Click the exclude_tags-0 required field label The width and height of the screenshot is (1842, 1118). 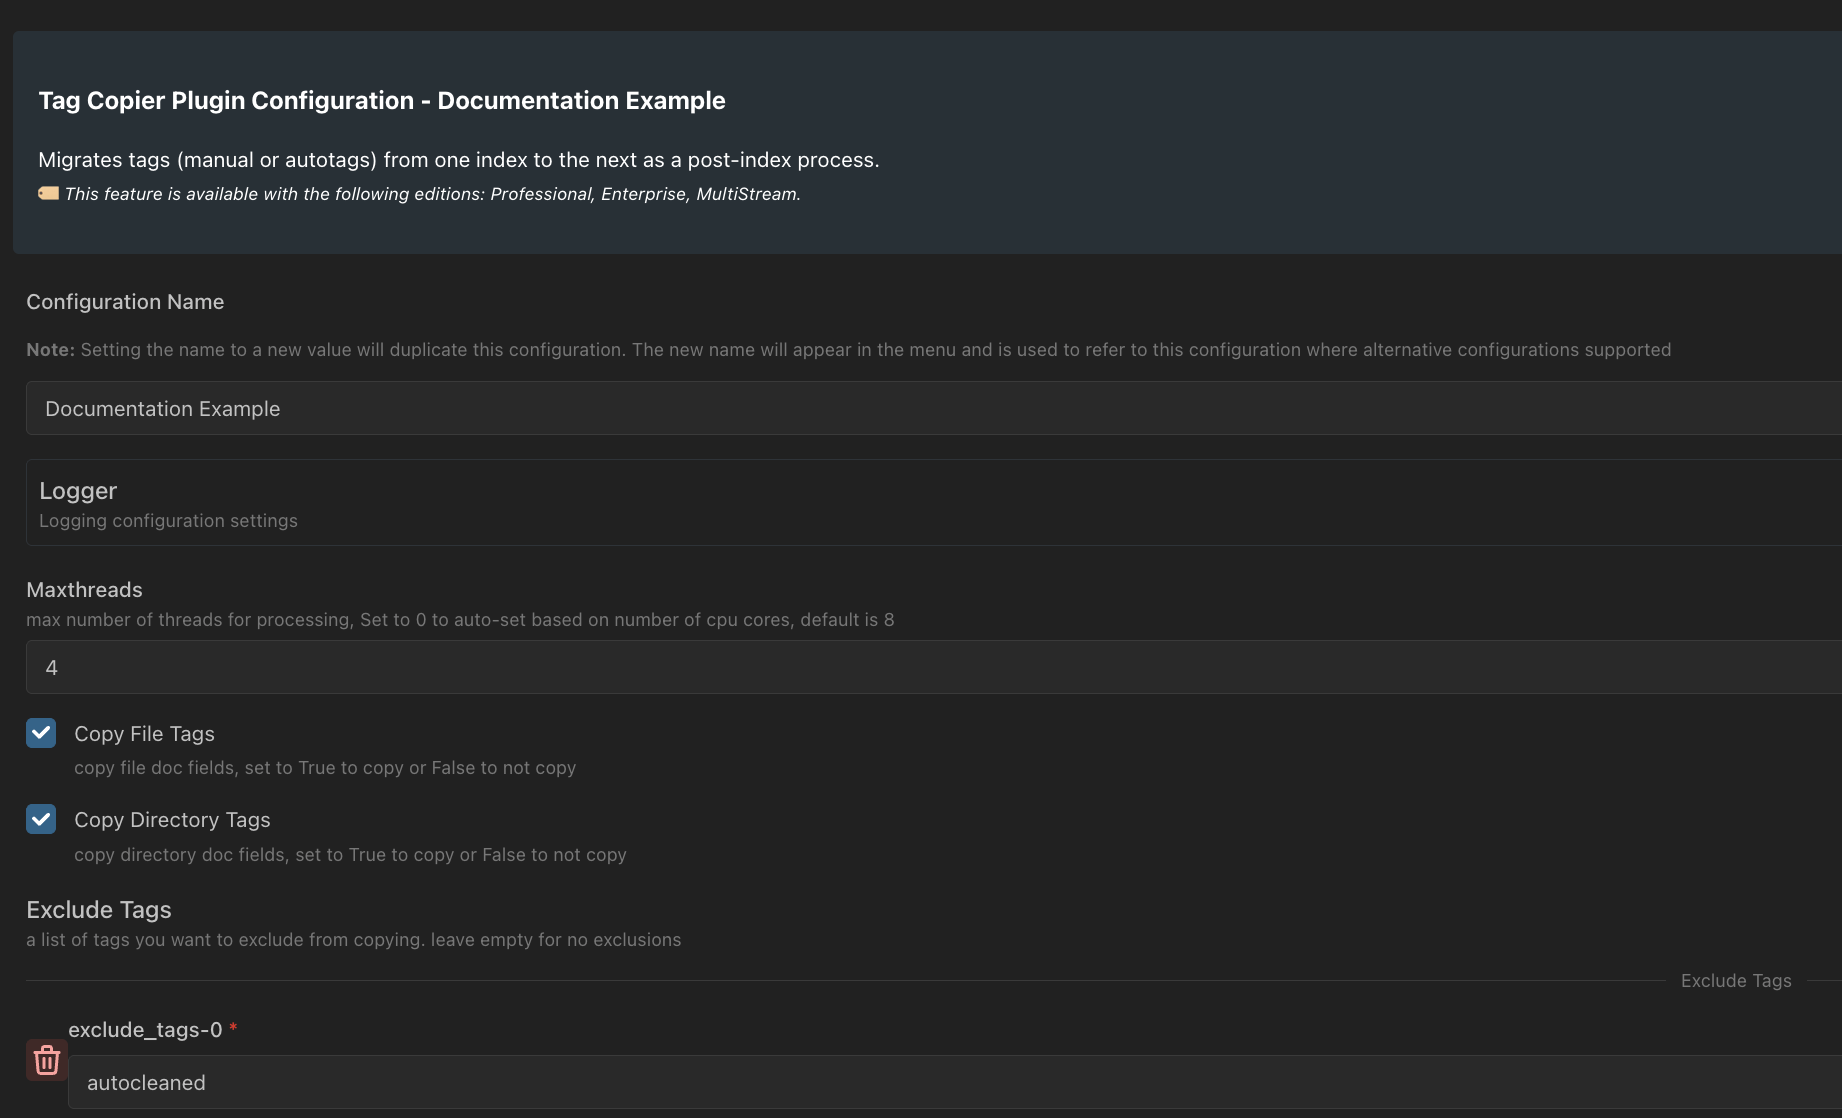pyautogui.click(x=145, y=1030)
